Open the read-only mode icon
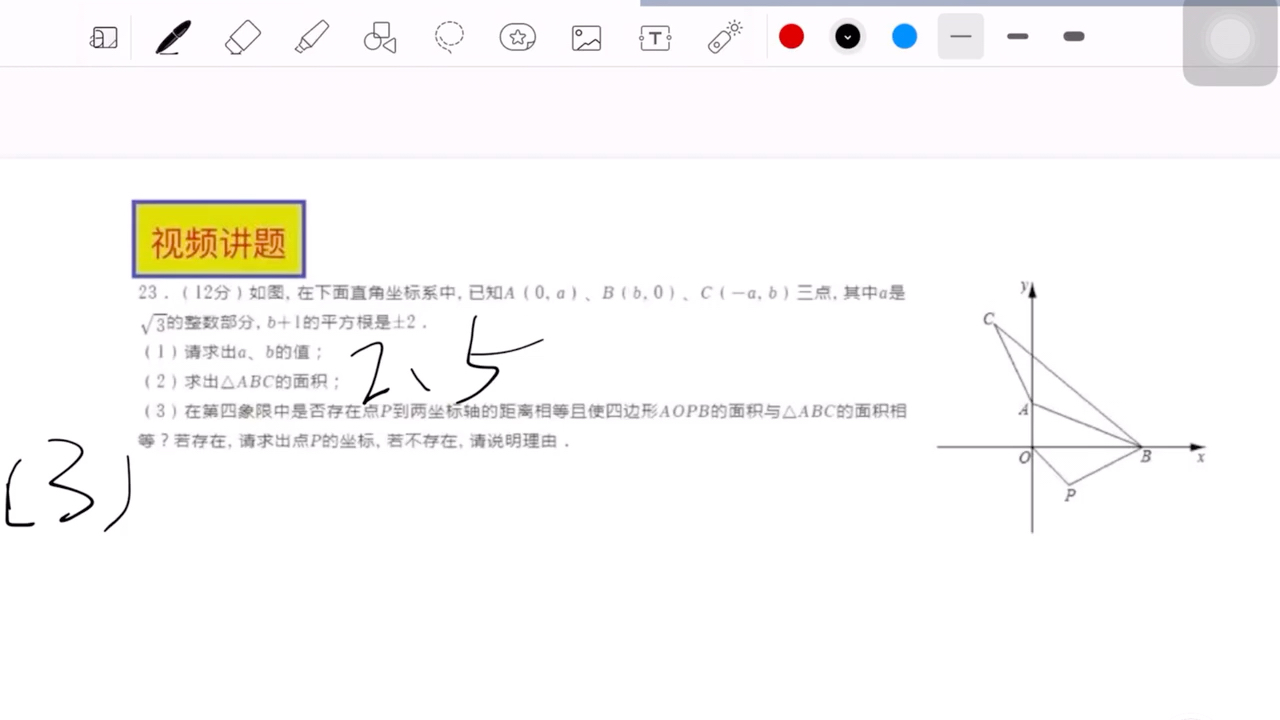This screenshot has width=1280, height=720. 104,38
